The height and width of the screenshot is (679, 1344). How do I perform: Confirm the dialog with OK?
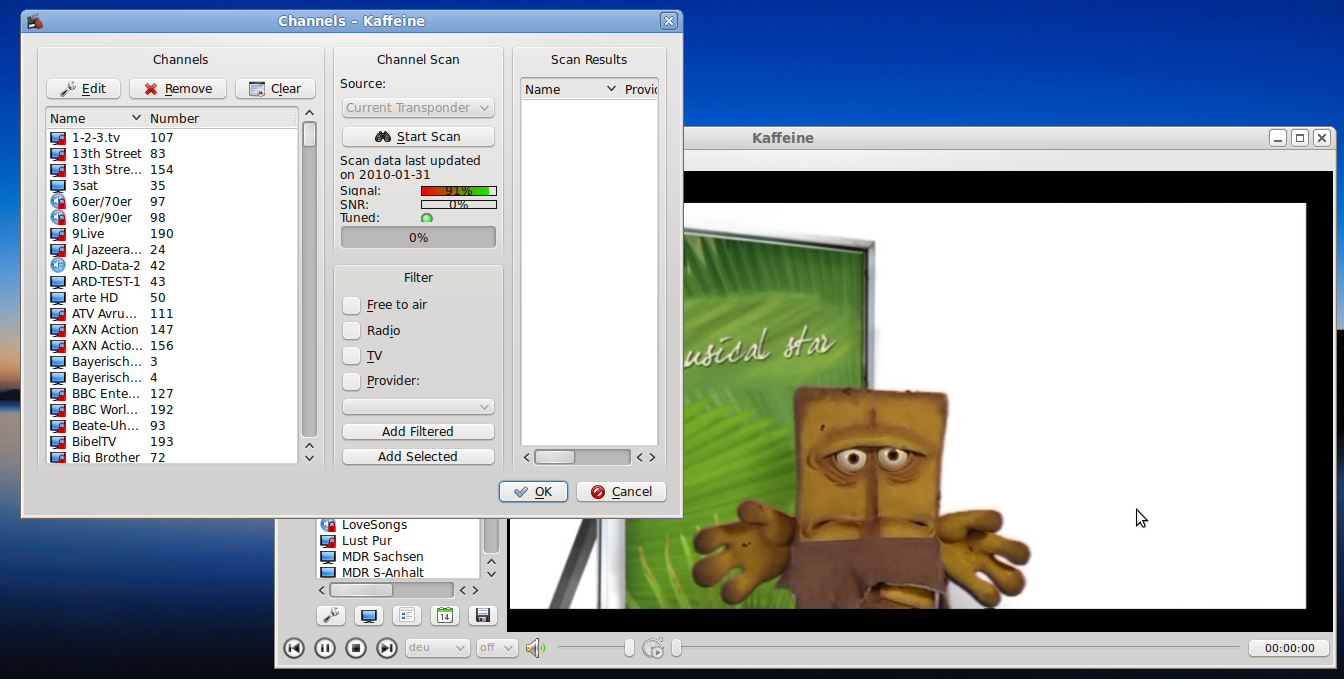pyautogui.click(x=534, y=492)
